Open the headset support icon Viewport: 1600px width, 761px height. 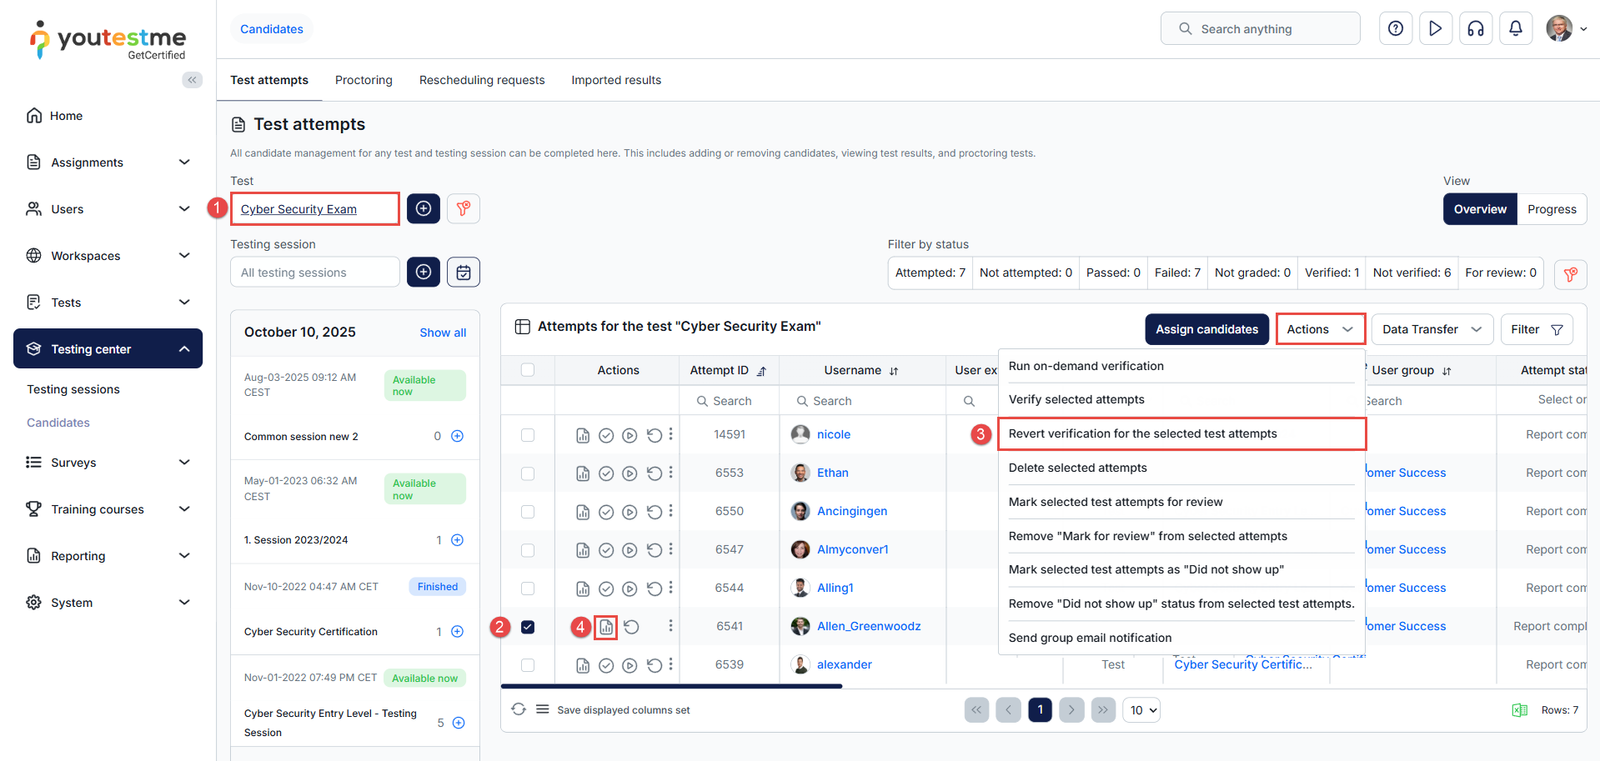pyautogui.click(x=1475, y=29)
